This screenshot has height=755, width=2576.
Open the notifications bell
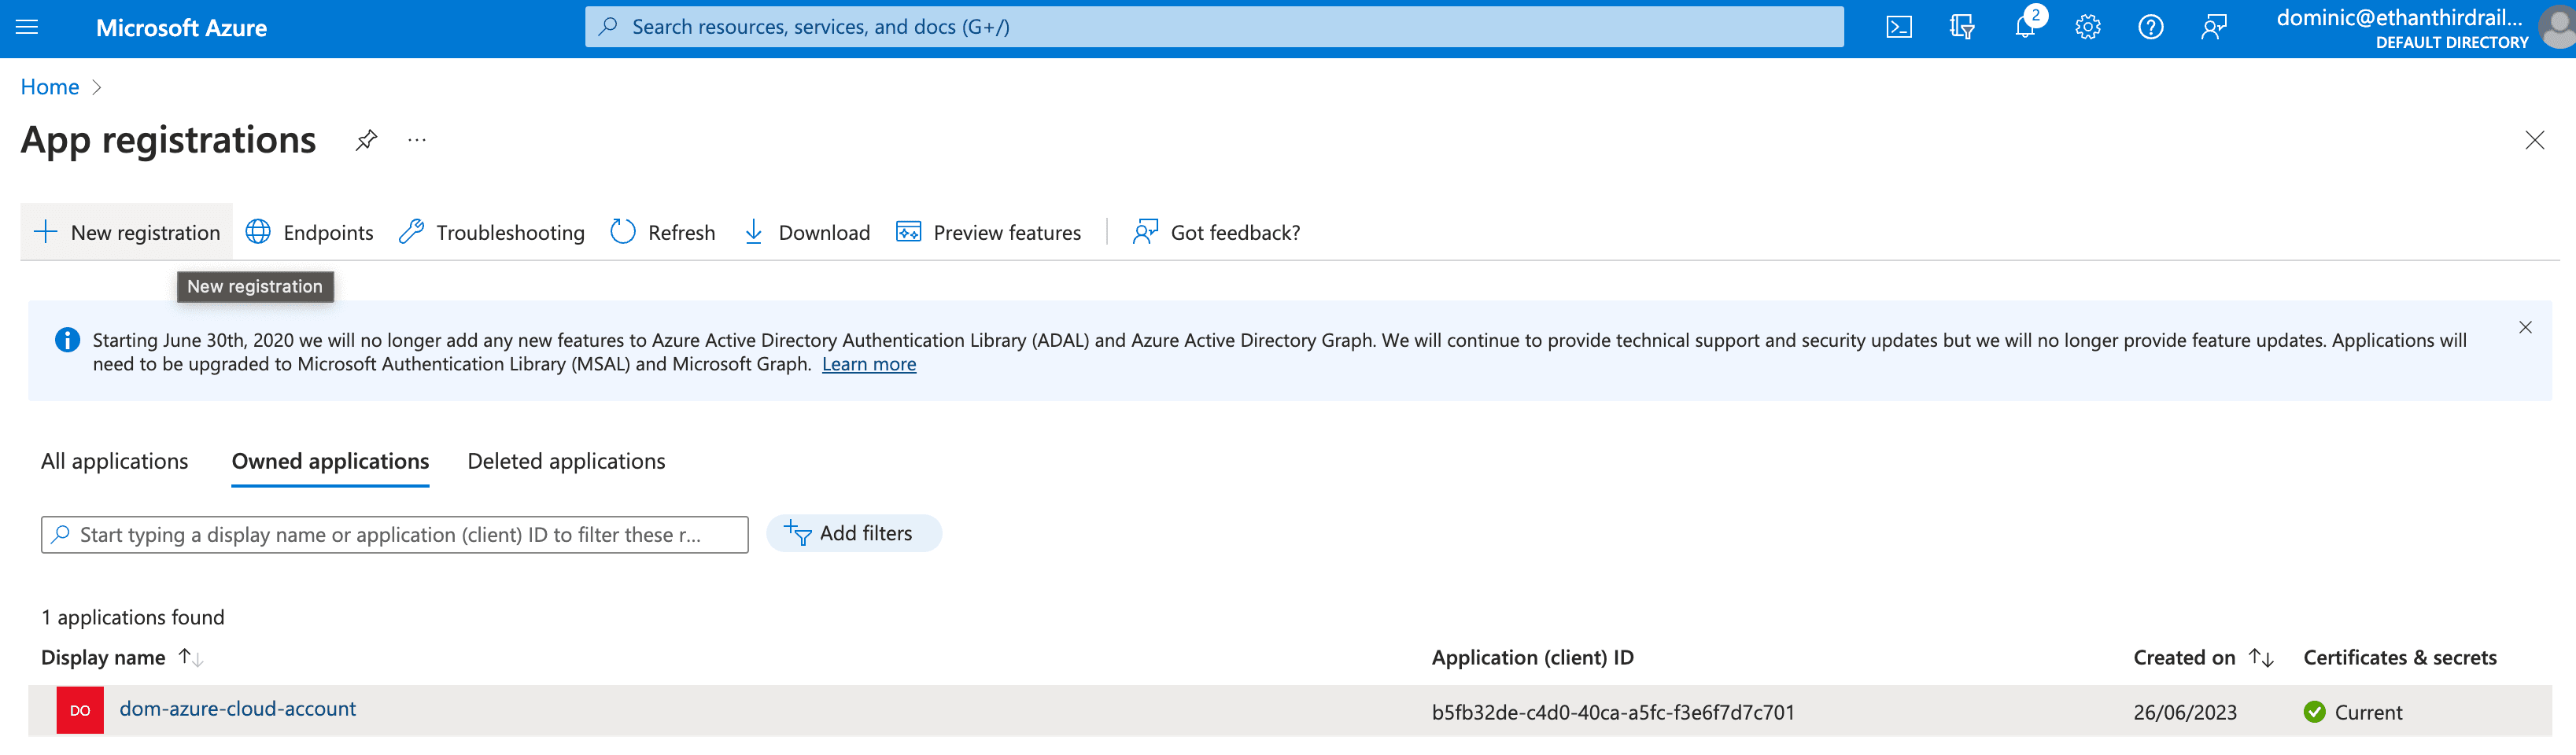[2026, 26]
